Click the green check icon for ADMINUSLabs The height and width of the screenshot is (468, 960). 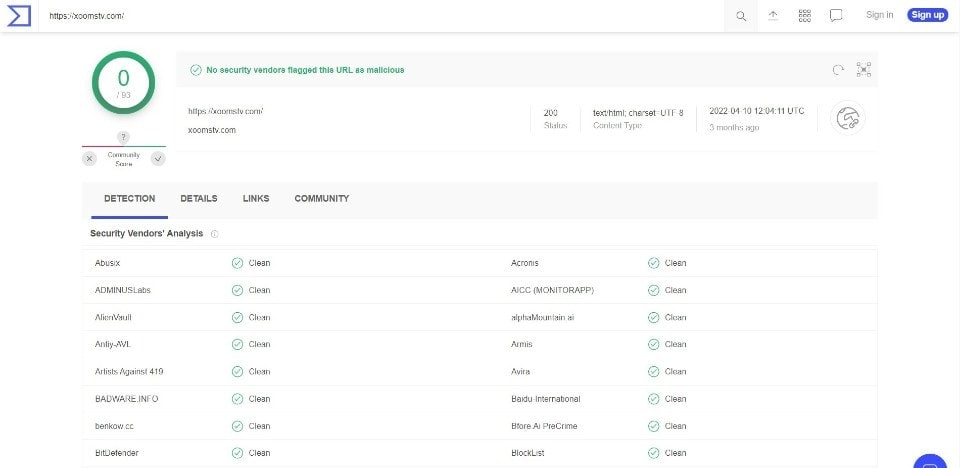(238, 290)
